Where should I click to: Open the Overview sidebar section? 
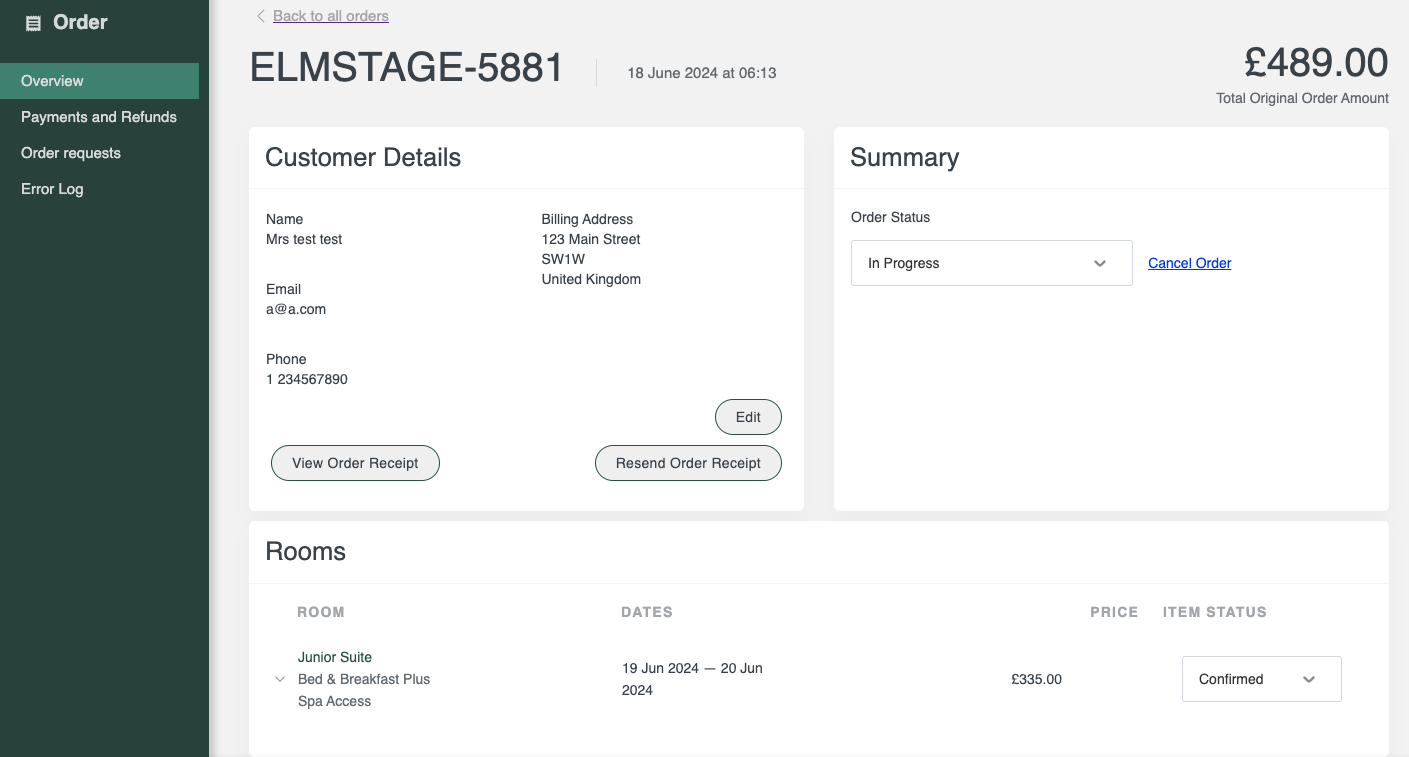pos(100,81)
